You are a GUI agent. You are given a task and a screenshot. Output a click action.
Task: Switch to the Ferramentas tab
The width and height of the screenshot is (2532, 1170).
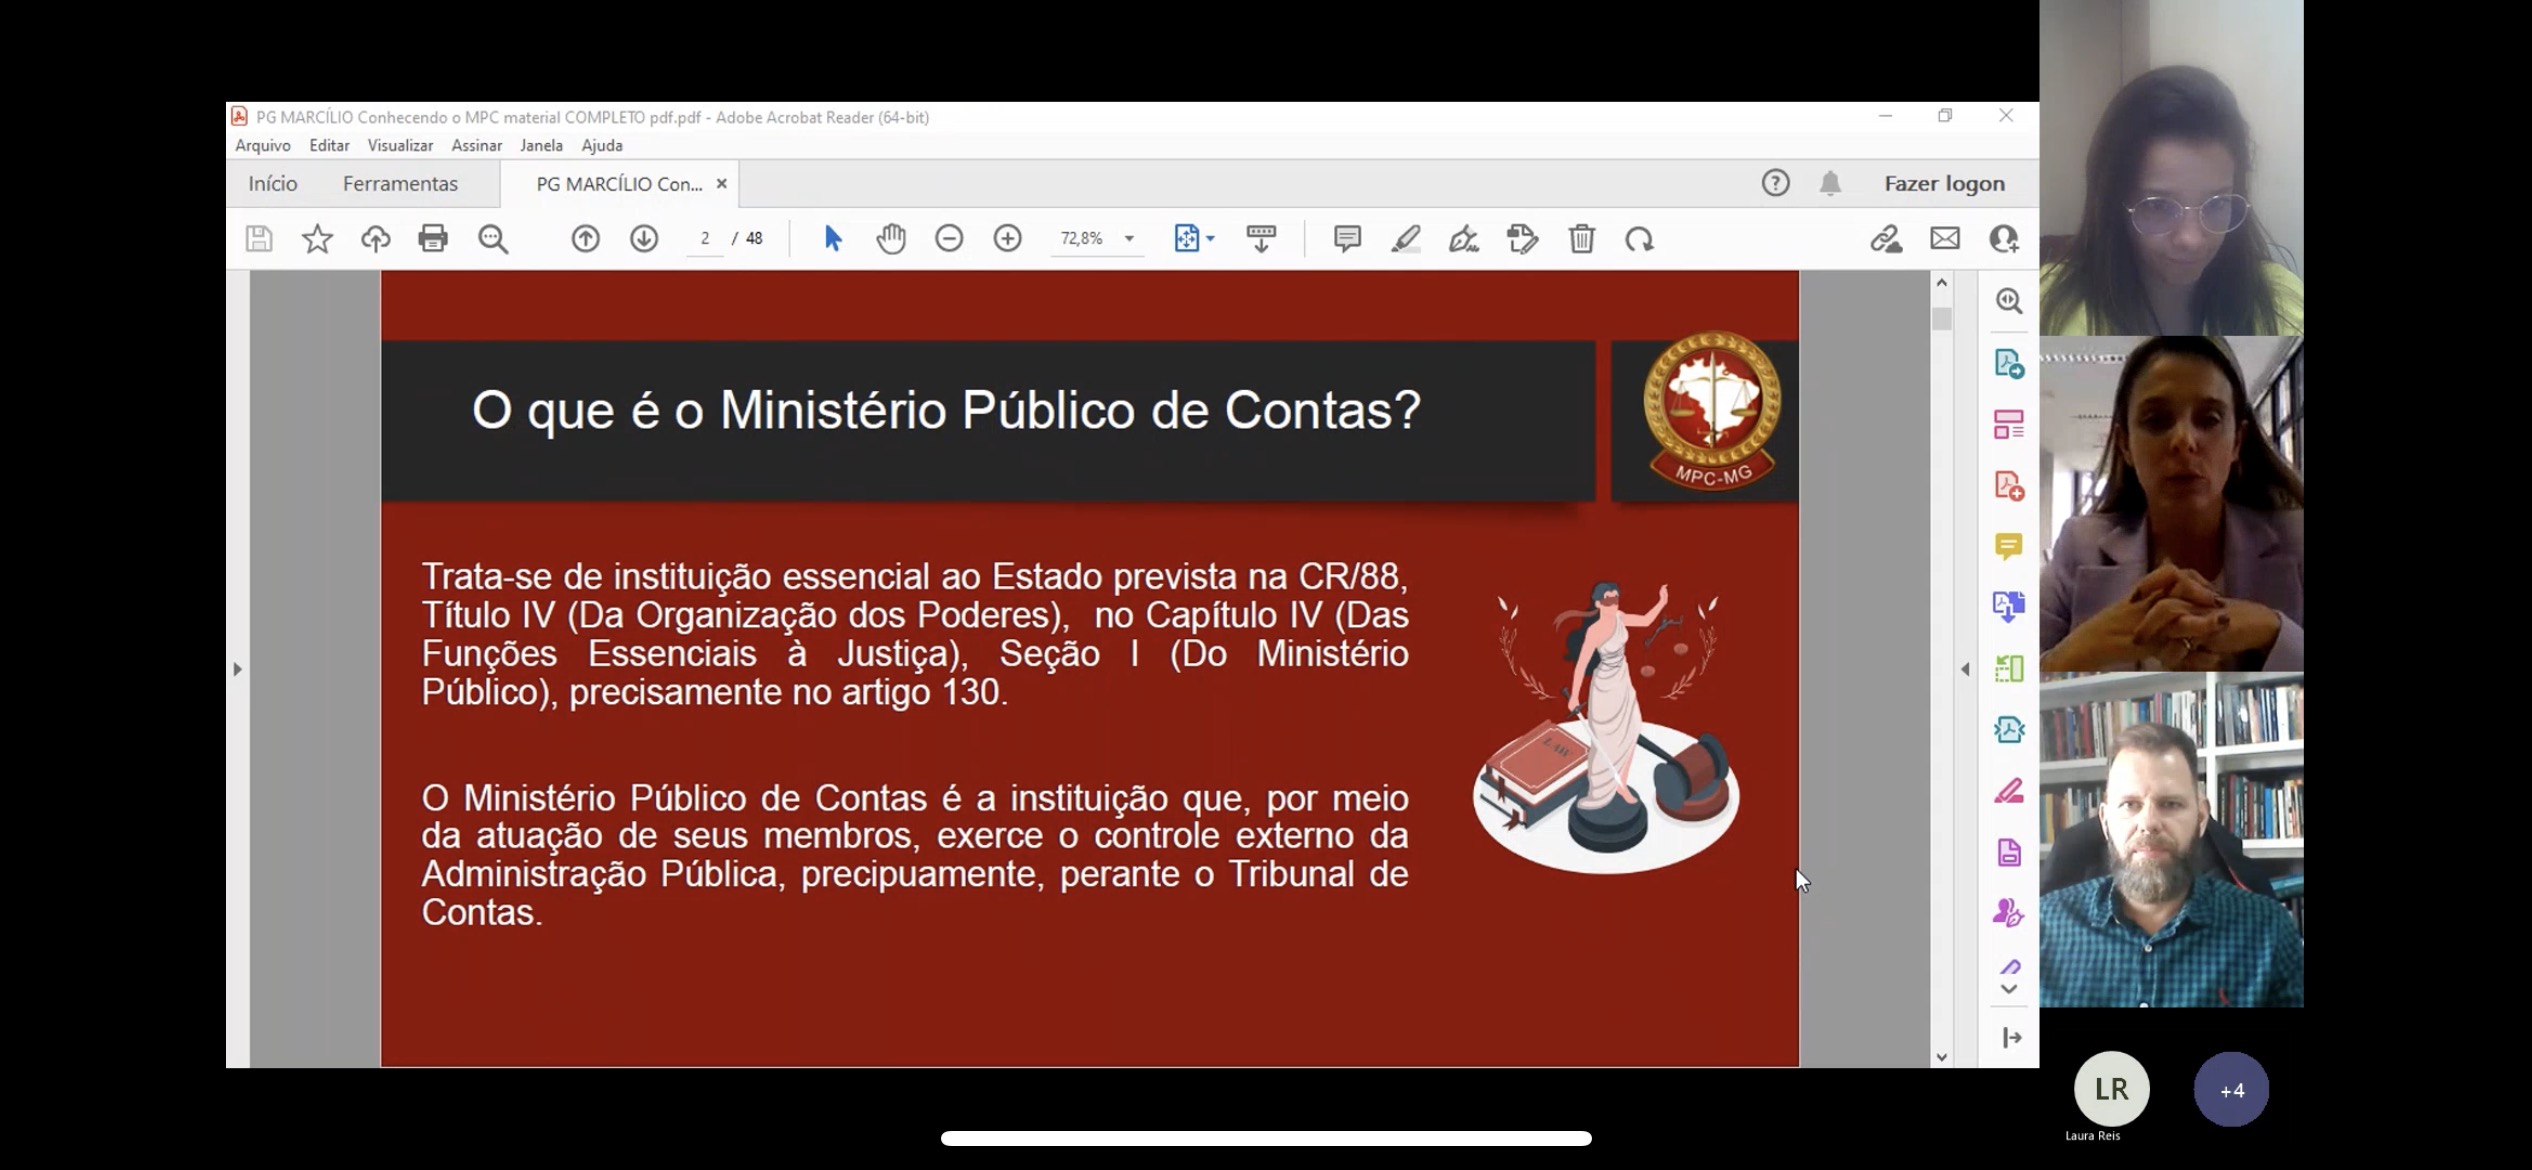(x=400, y=184)
